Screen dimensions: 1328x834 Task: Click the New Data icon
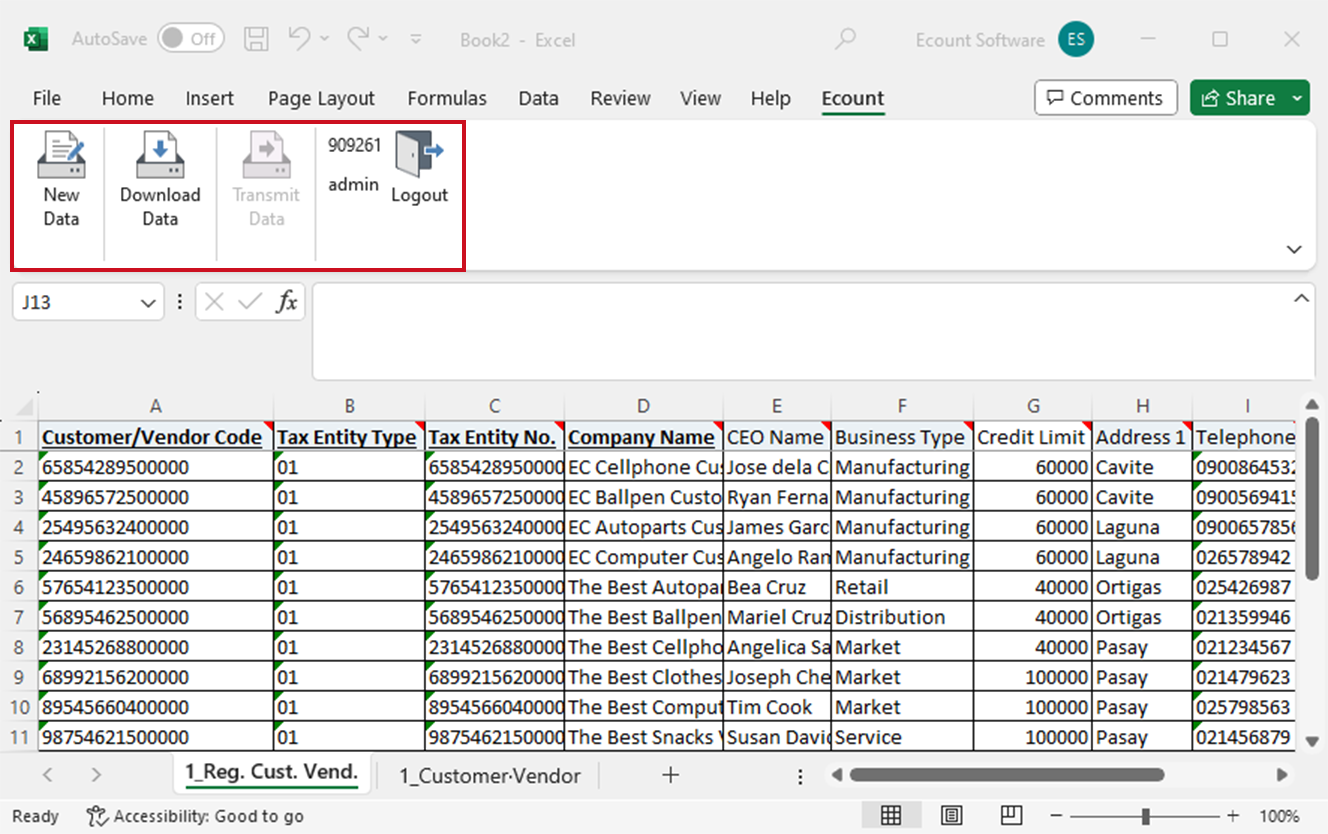(x=61, y=156)
